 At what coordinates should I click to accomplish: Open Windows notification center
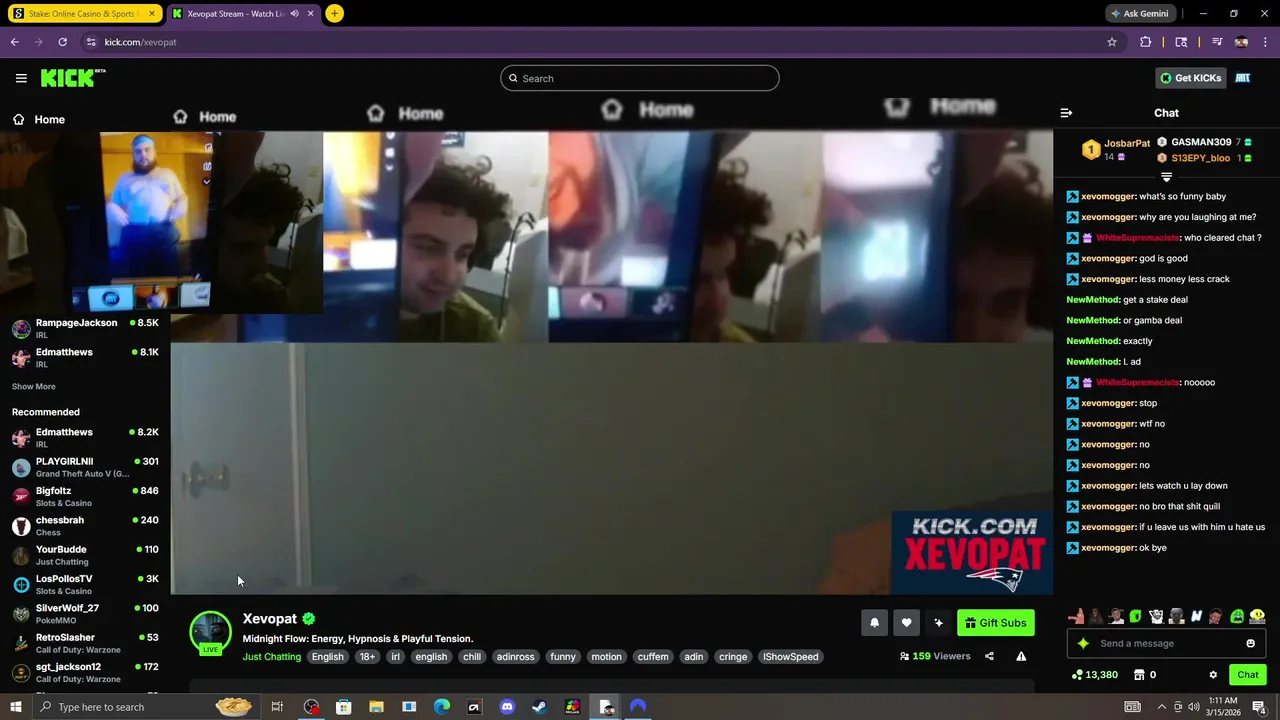tap(1259, 707)
